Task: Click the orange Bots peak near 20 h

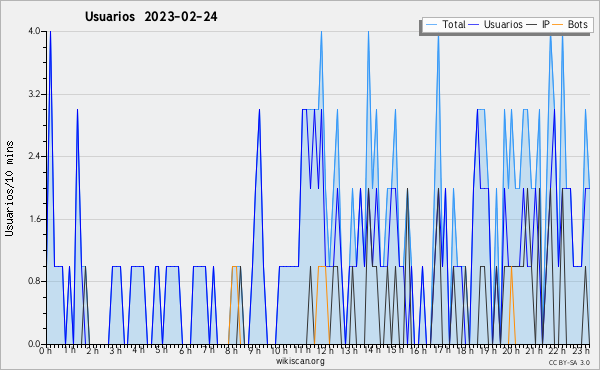Action: click(x=512, y=267)
